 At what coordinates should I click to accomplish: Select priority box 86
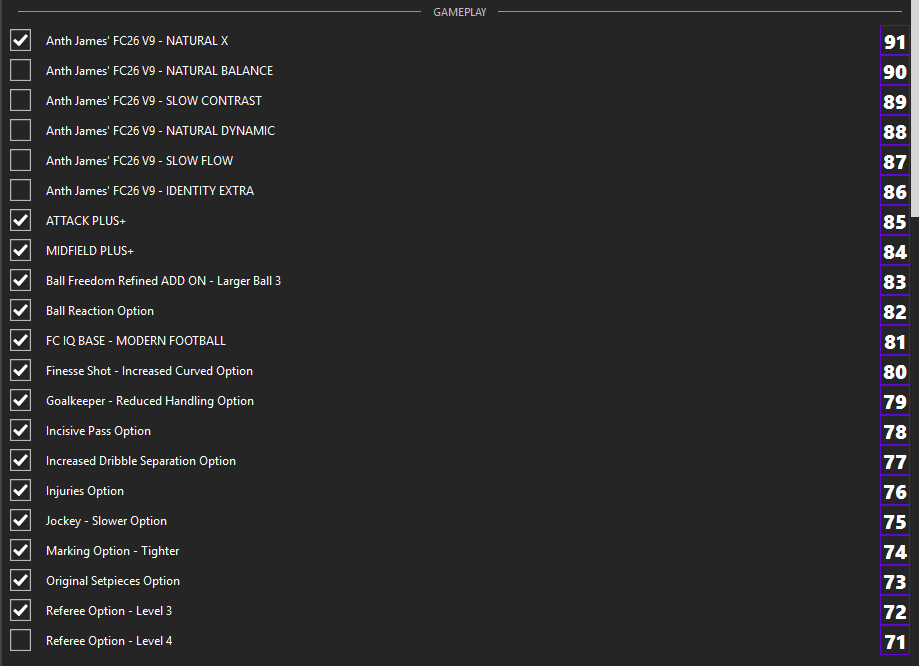[x=895, y=191]
